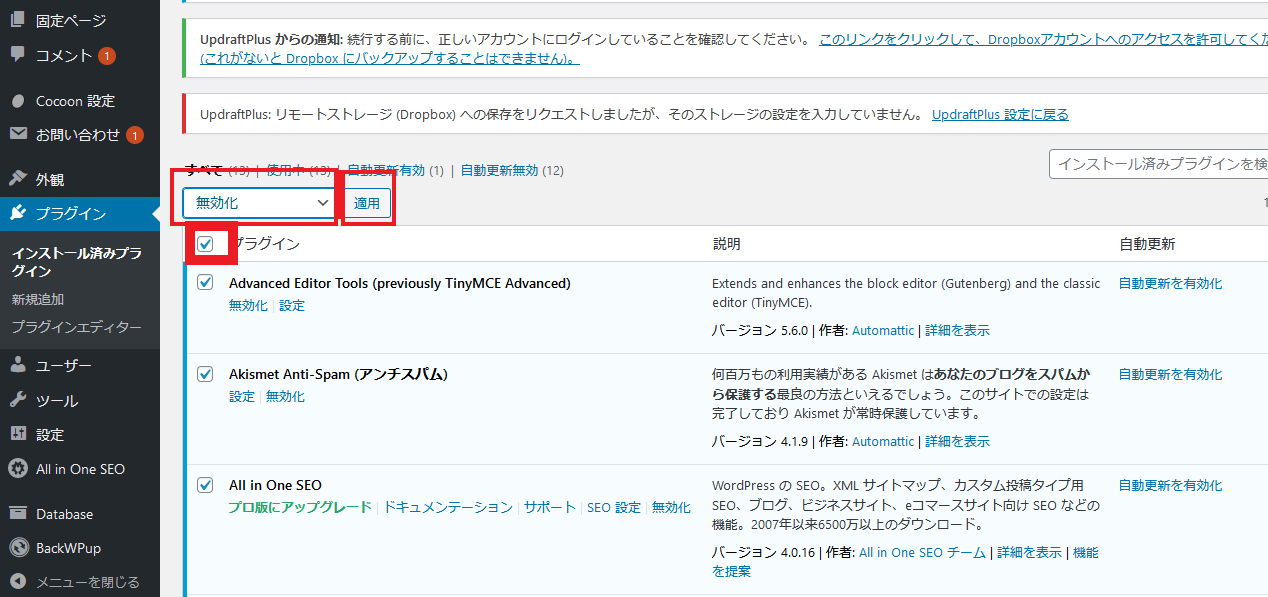Click 無効化 under All in One SEO
The height and width of the screenshot is (597, 1268).
[x=671, y=508]
